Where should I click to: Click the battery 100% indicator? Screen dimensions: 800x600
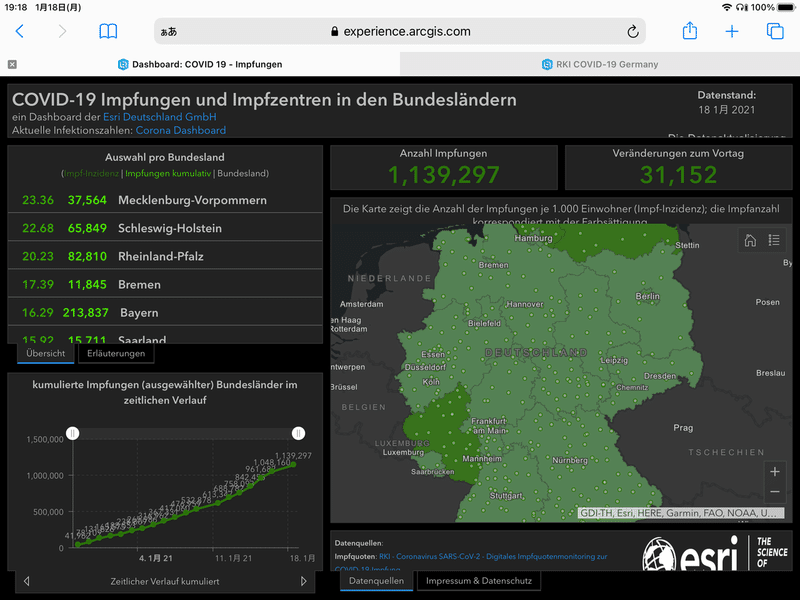pos(772,7)
